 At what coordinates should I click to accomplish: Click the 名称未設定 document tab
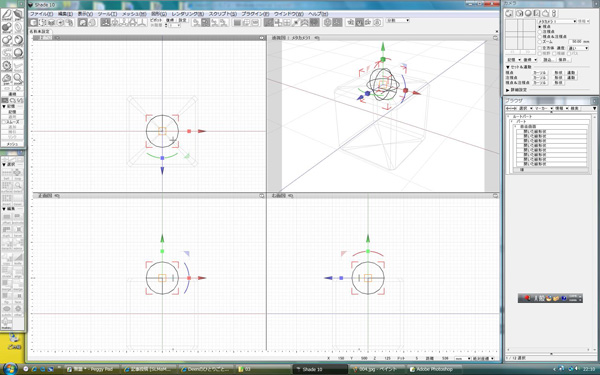[x=40, y=32]
